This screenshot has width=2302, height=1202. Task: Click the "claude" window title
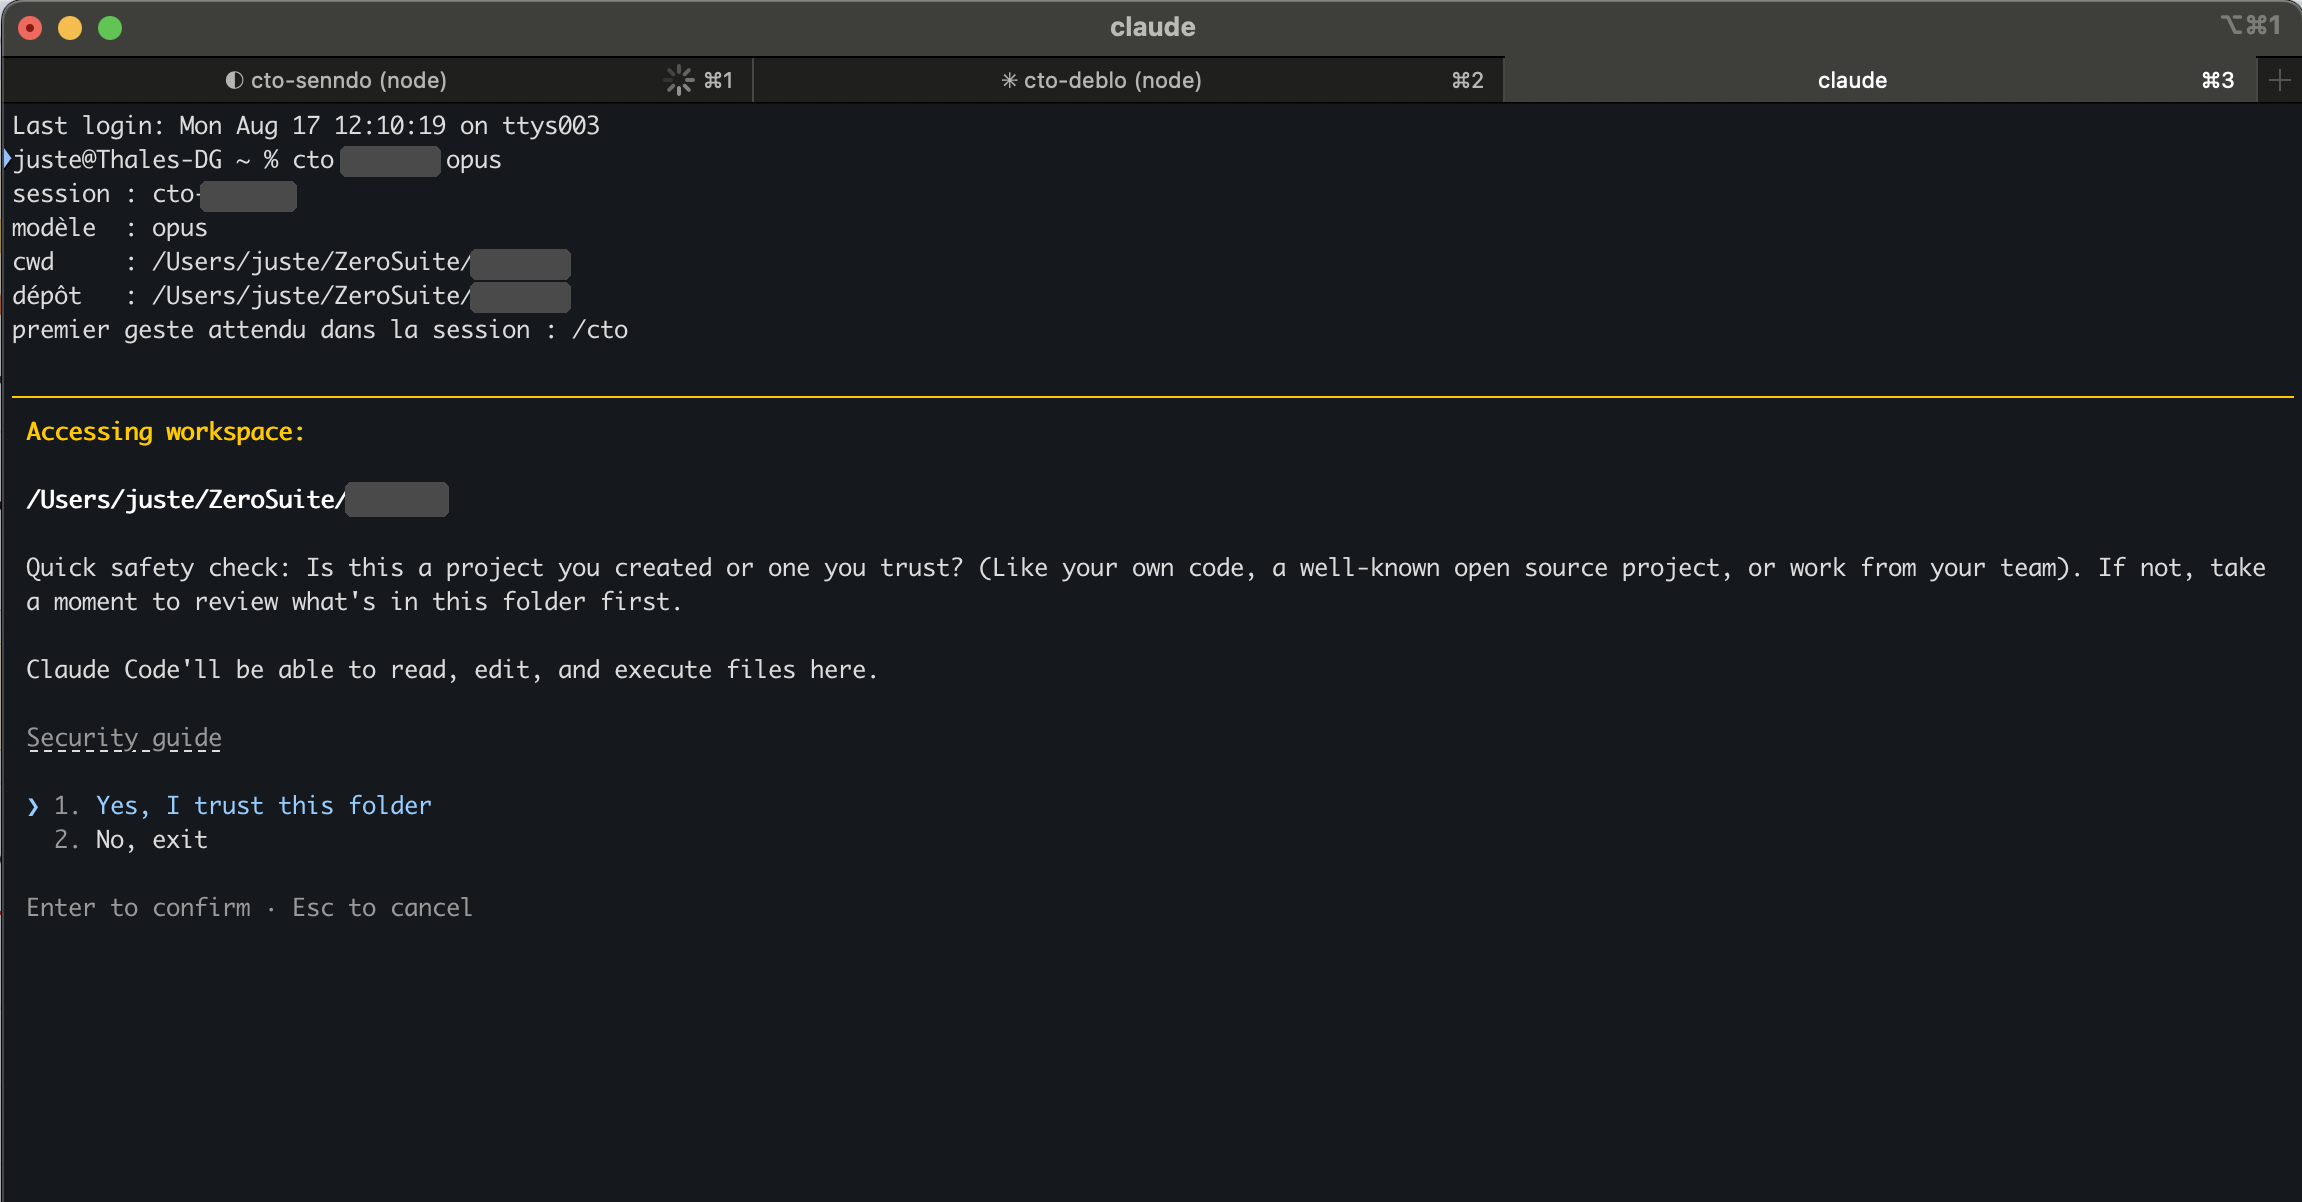point(1152,27)
